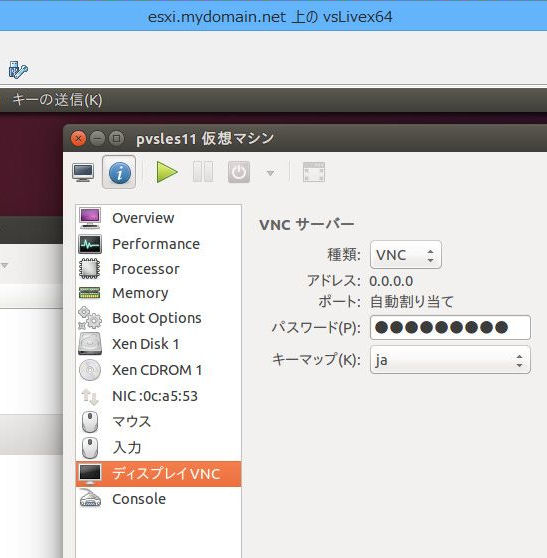Click the graphical console monitor toolbar icon
The image size is (547, 558).
click(83, 172)
